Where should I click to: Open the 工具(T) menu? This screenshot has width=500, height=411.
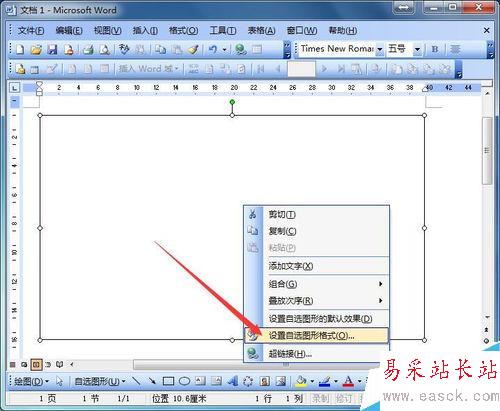click(223, 31)
